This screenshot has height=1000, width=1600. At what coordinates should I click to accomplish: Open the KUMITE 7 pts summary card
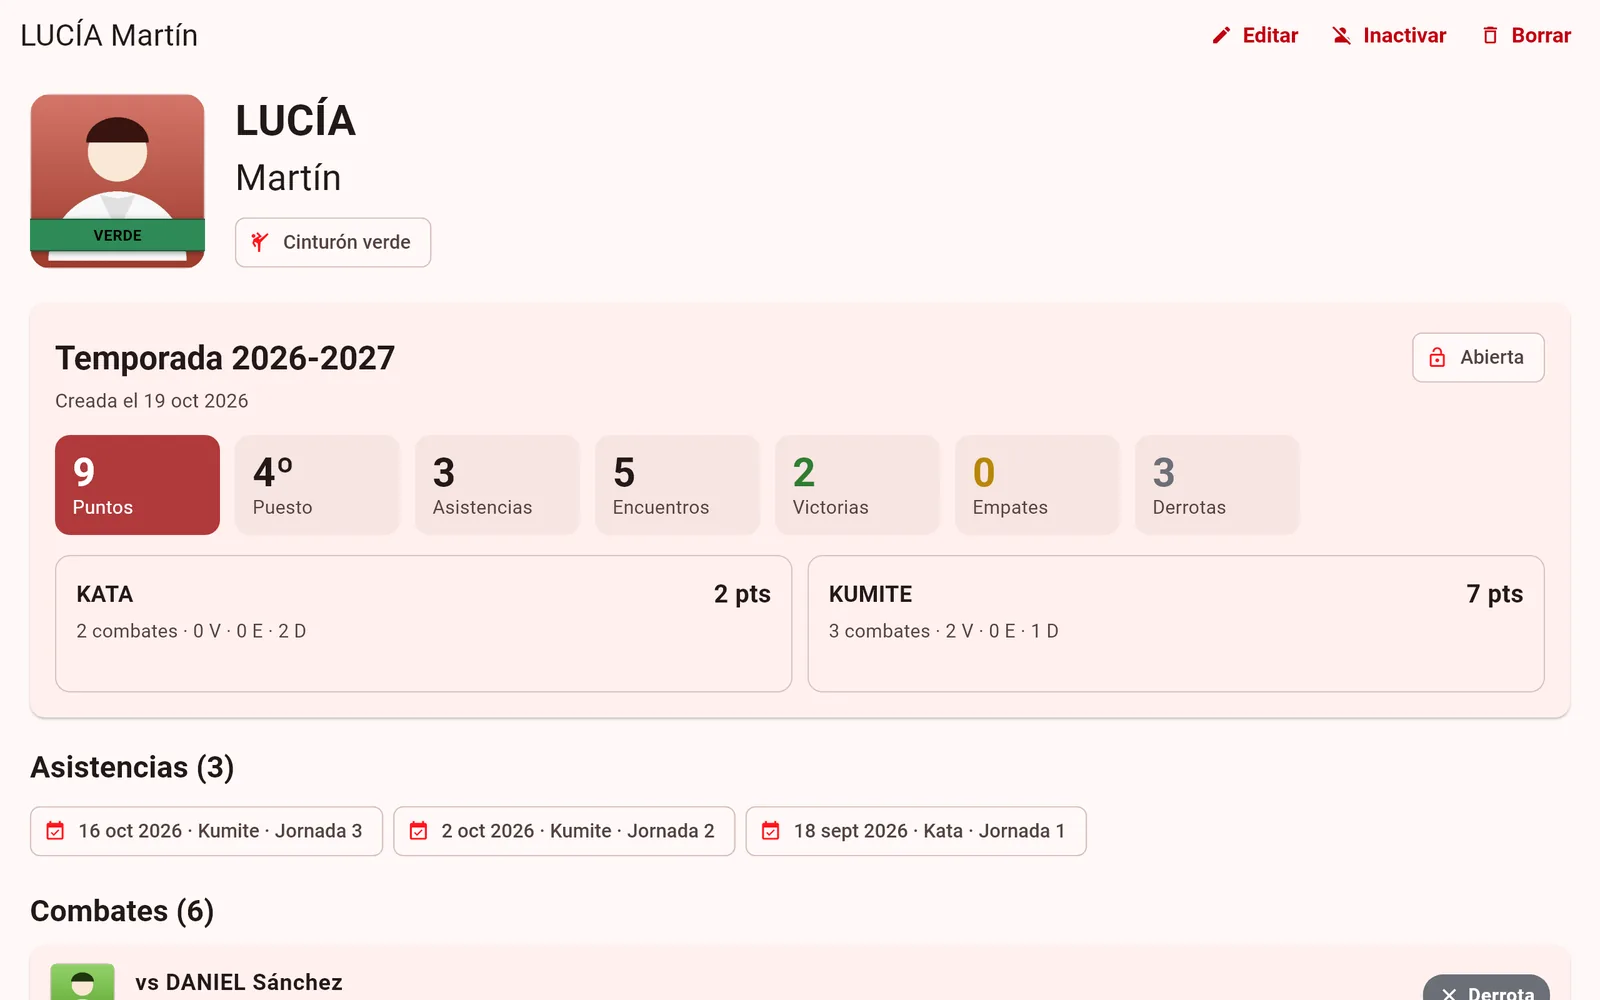tap(1176, 624)
